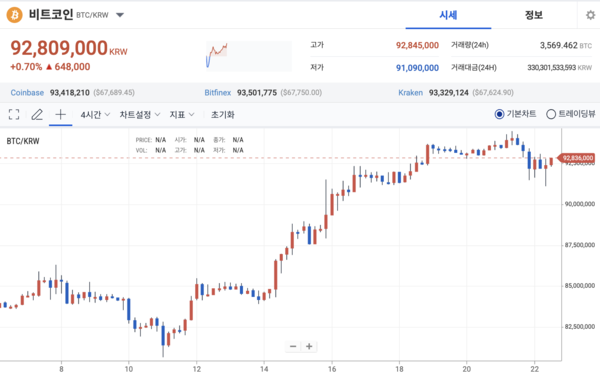This screenshot has height=377, width=600.
Task: Click the current price 92,809,000 KRW
Action: (69, 48)
